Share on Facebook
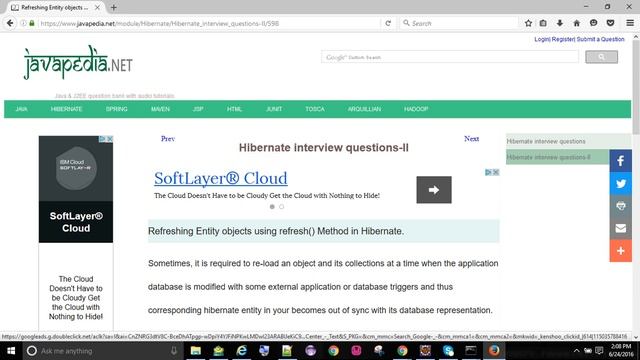Viewport: 640px width, 360px height. click(621, 161)
